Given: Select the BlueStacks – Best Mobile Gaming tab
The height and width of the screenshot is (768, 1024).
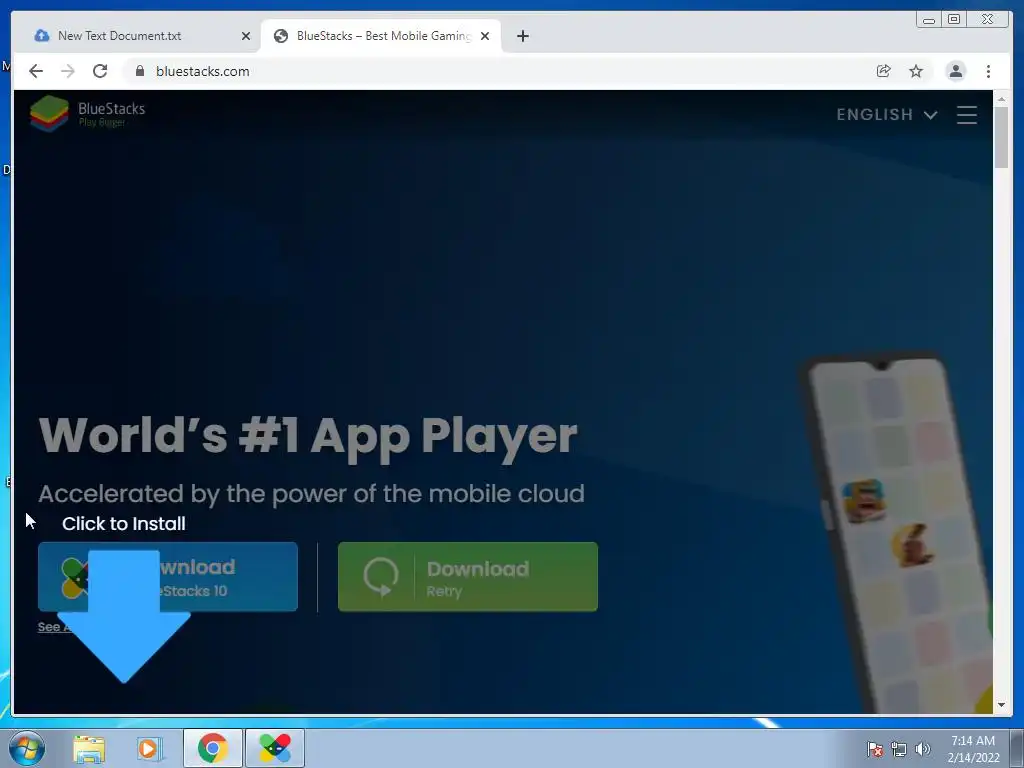Looking at the screenshot, I should point(382,36).
